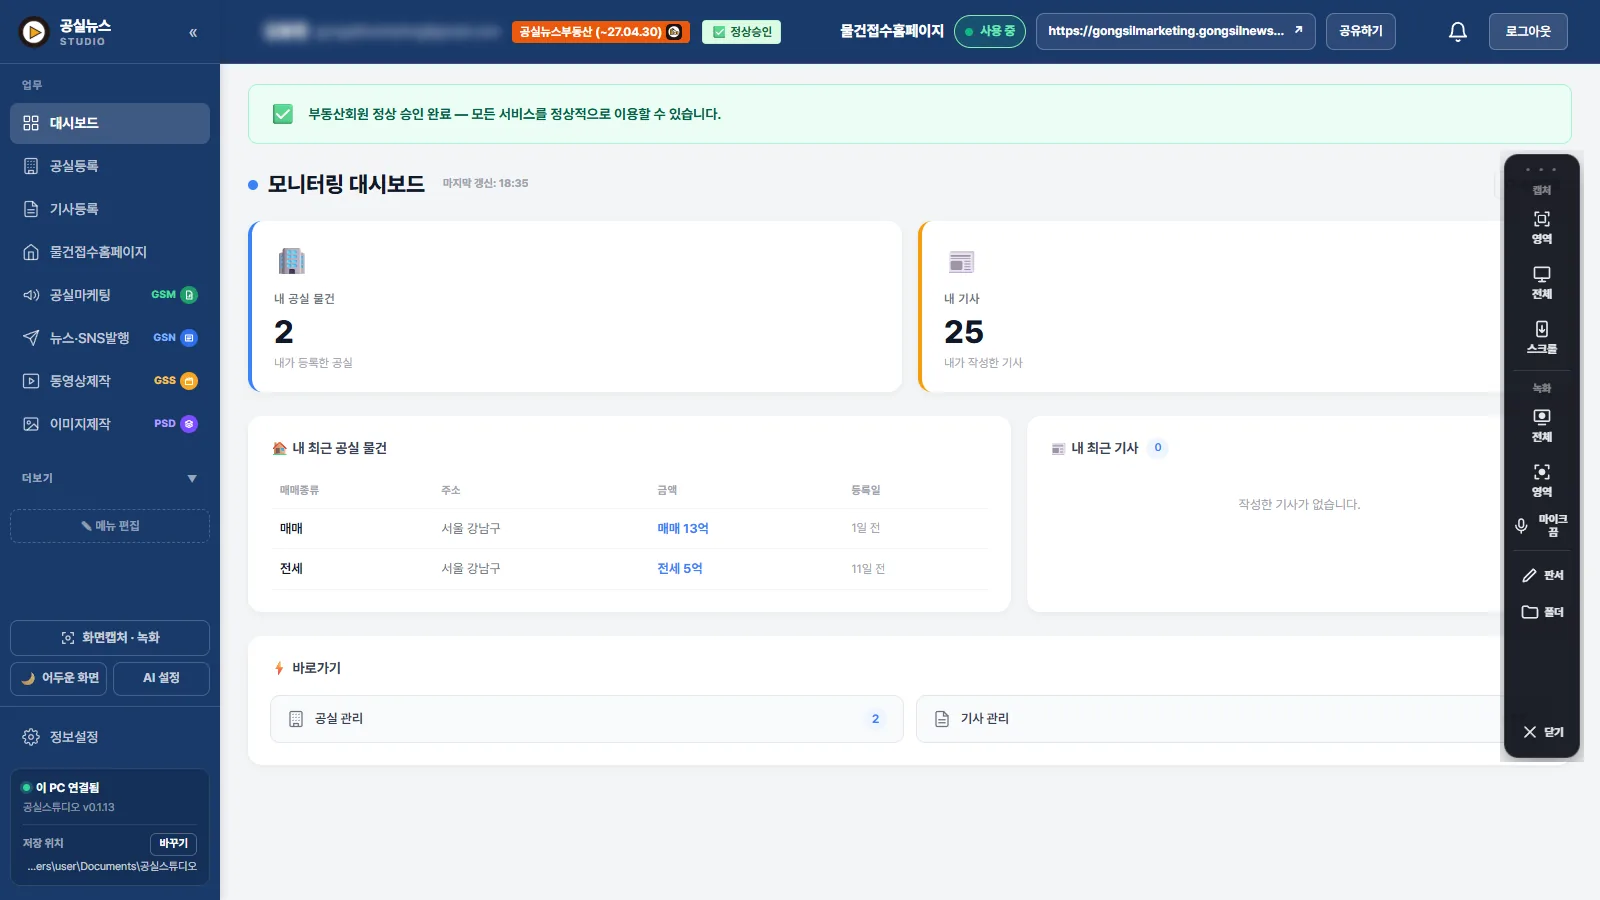Open the 기사 관리 shortcut
The height and width of the screenshot is (900, 1600).
1208,719
